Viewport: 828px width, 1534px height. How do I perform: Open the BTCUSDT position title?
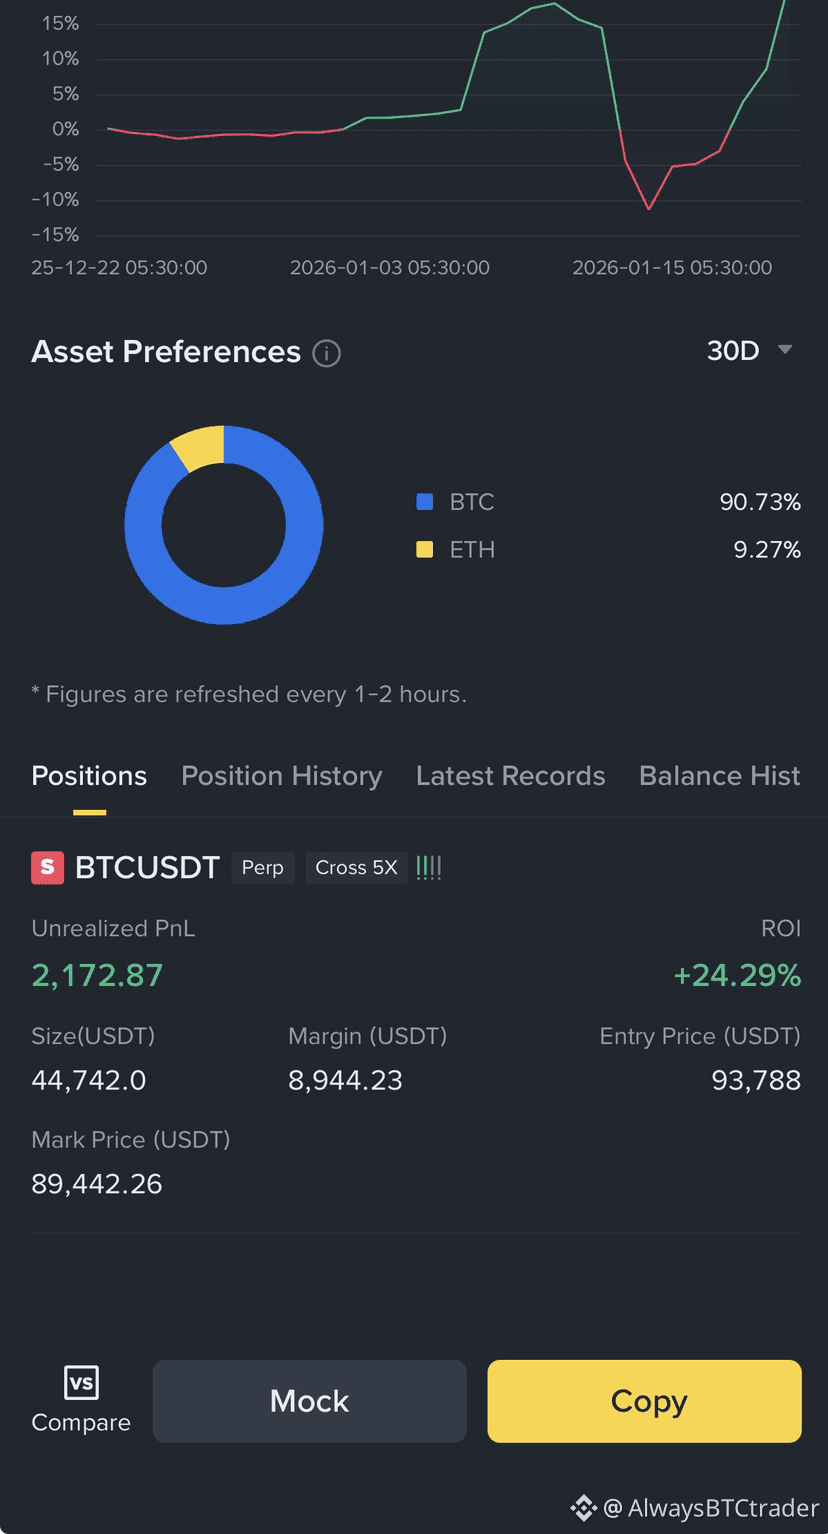coord(147,868)
